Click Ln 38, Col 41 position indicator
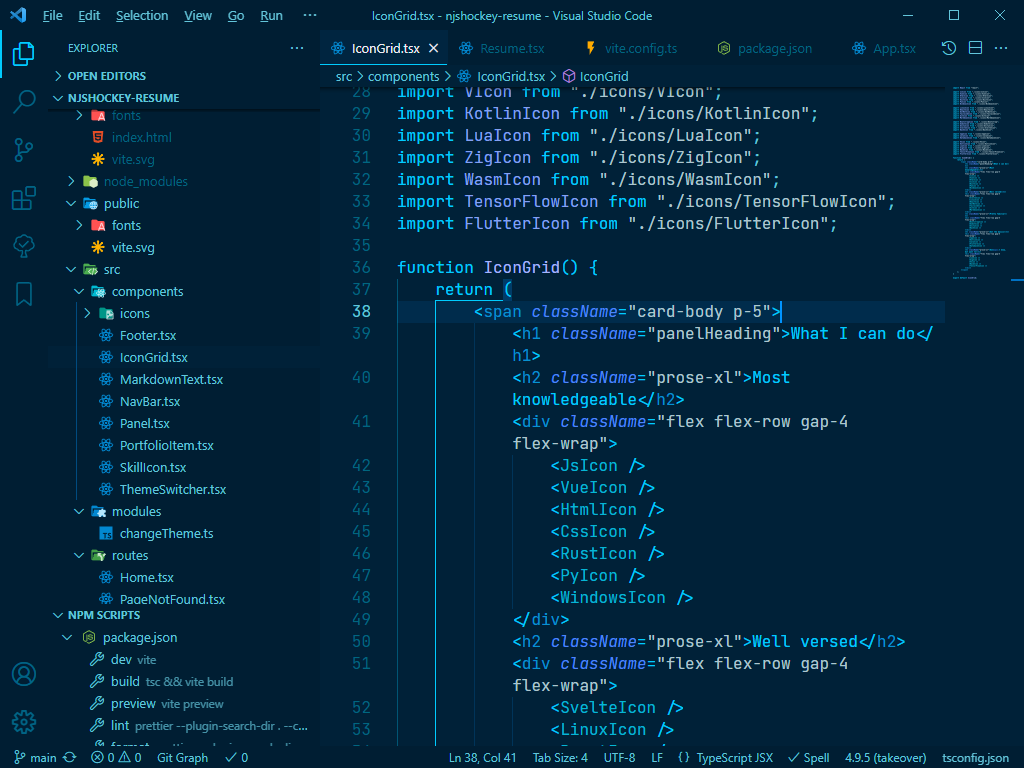Screen dimensions: 1024x768 pyautogui.click(x=482, y=758)
